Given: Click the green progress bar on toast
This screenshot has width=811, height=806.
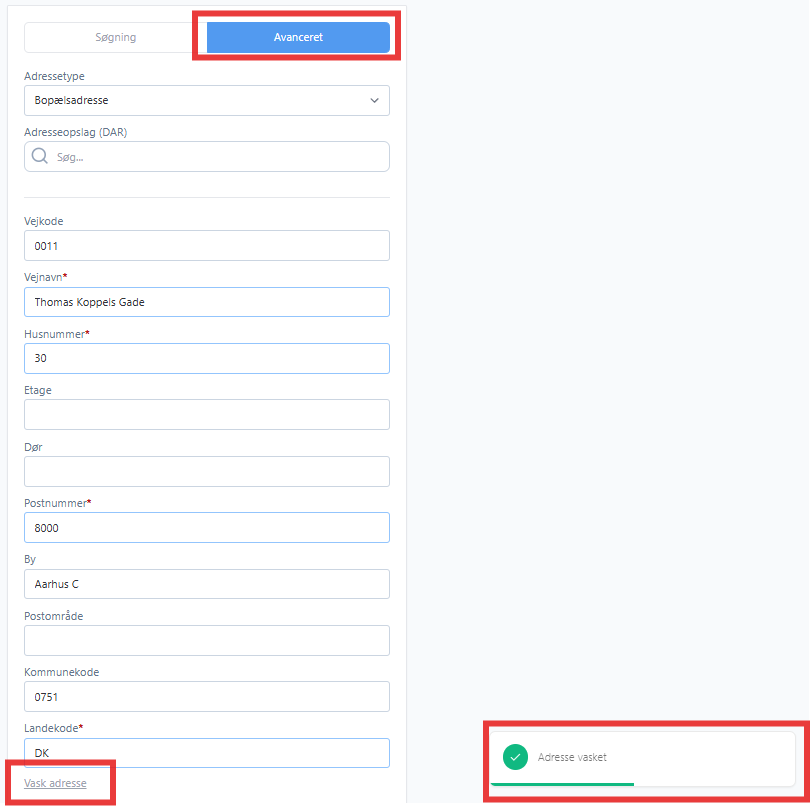Looking at the screenshot, I should 562,784.
